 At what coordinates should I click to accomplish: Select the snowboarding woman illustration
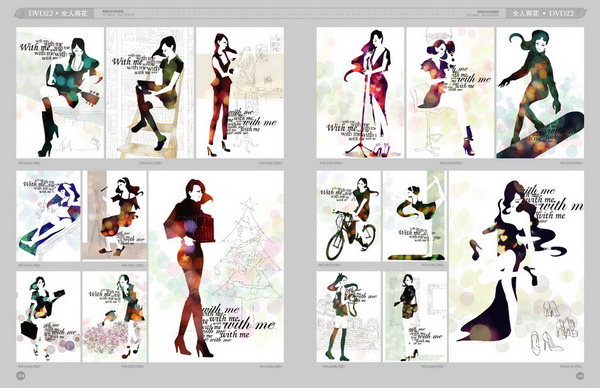pyautogui.click(x=540, y=93)
